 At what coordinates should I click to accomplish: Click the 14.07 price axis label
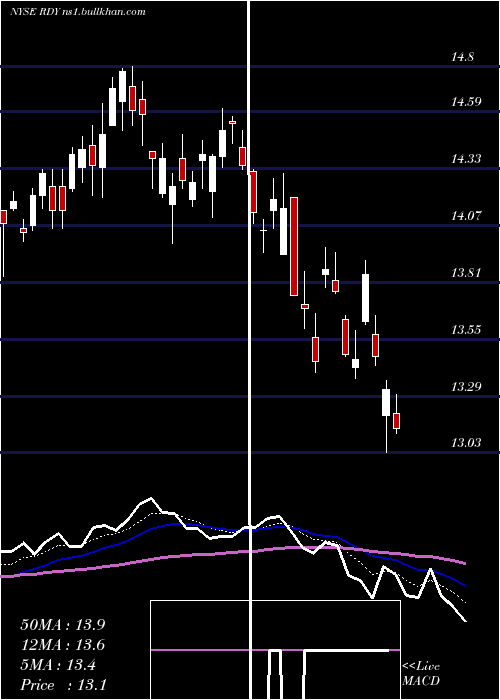466,216
